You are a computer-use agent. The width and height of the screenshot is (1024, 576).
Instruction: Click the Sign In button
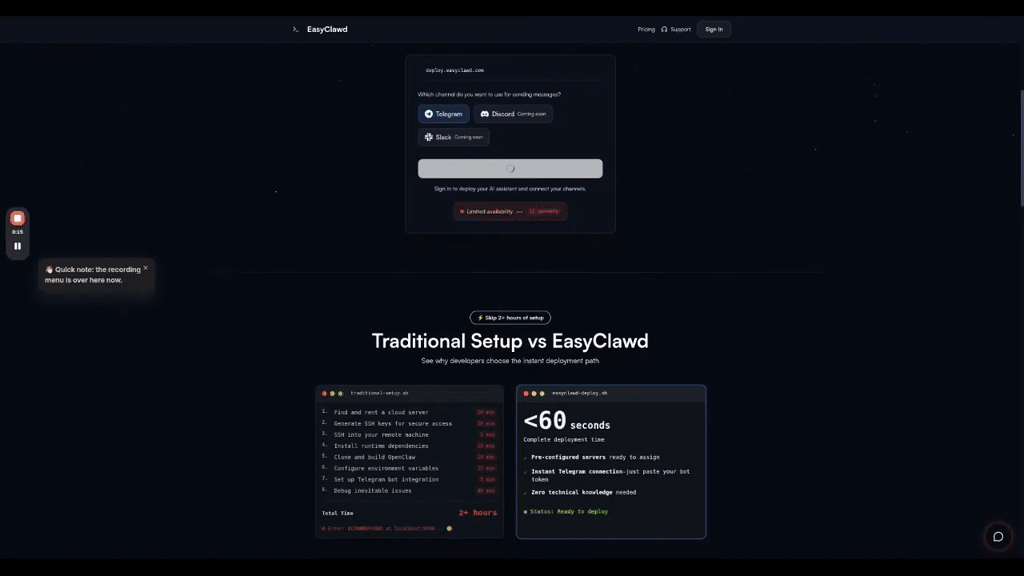tap(714, 29)
